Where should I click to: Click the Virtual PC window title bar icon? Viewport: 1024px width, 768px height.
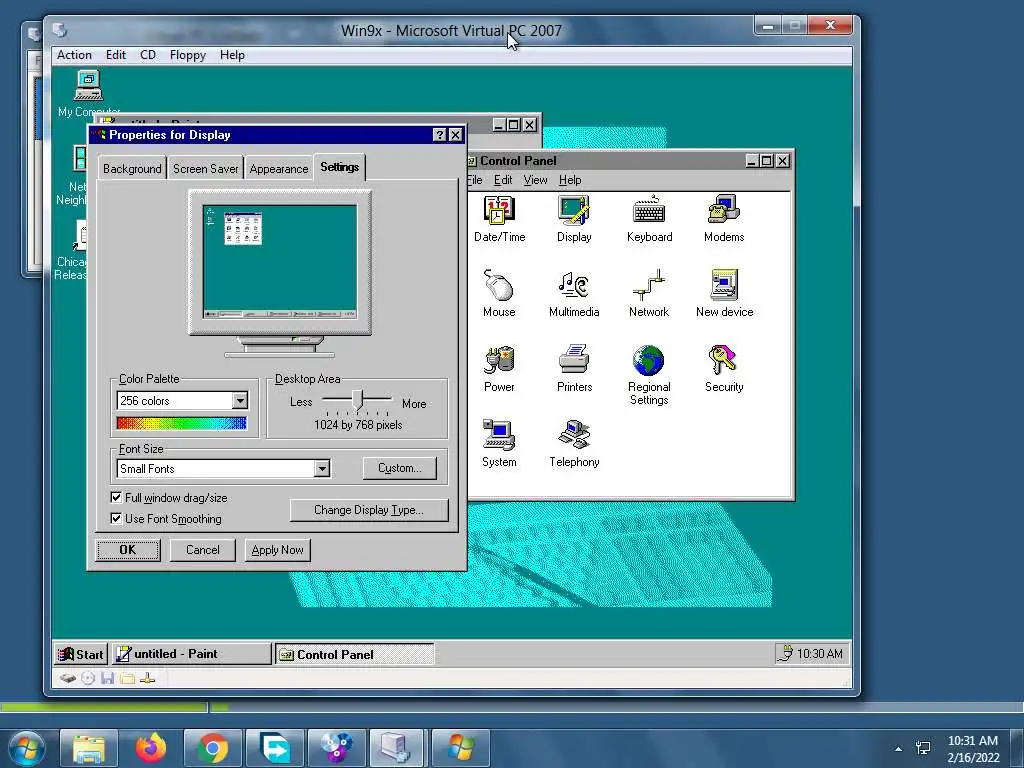59,30
